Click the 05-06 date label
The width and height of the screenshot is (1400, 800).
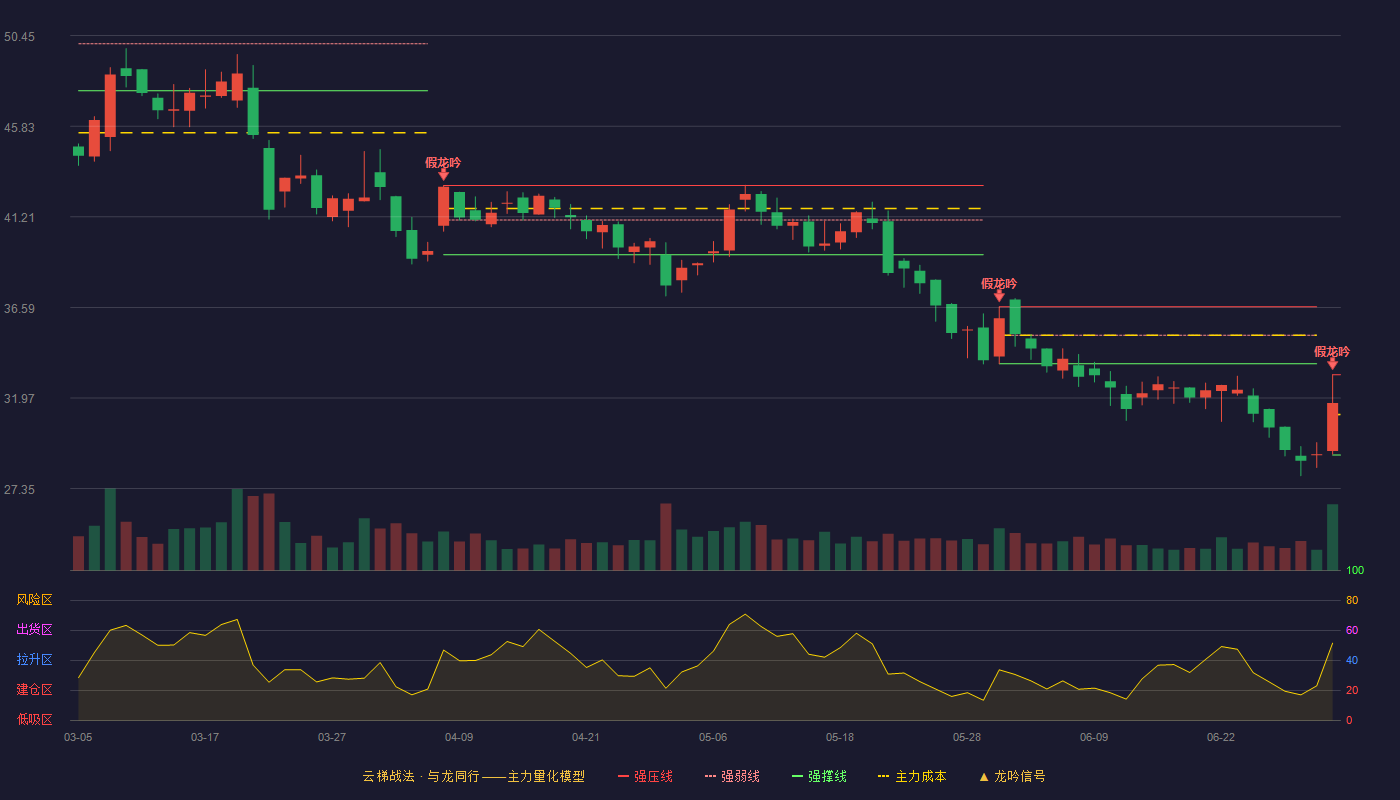tap(713, 737)
